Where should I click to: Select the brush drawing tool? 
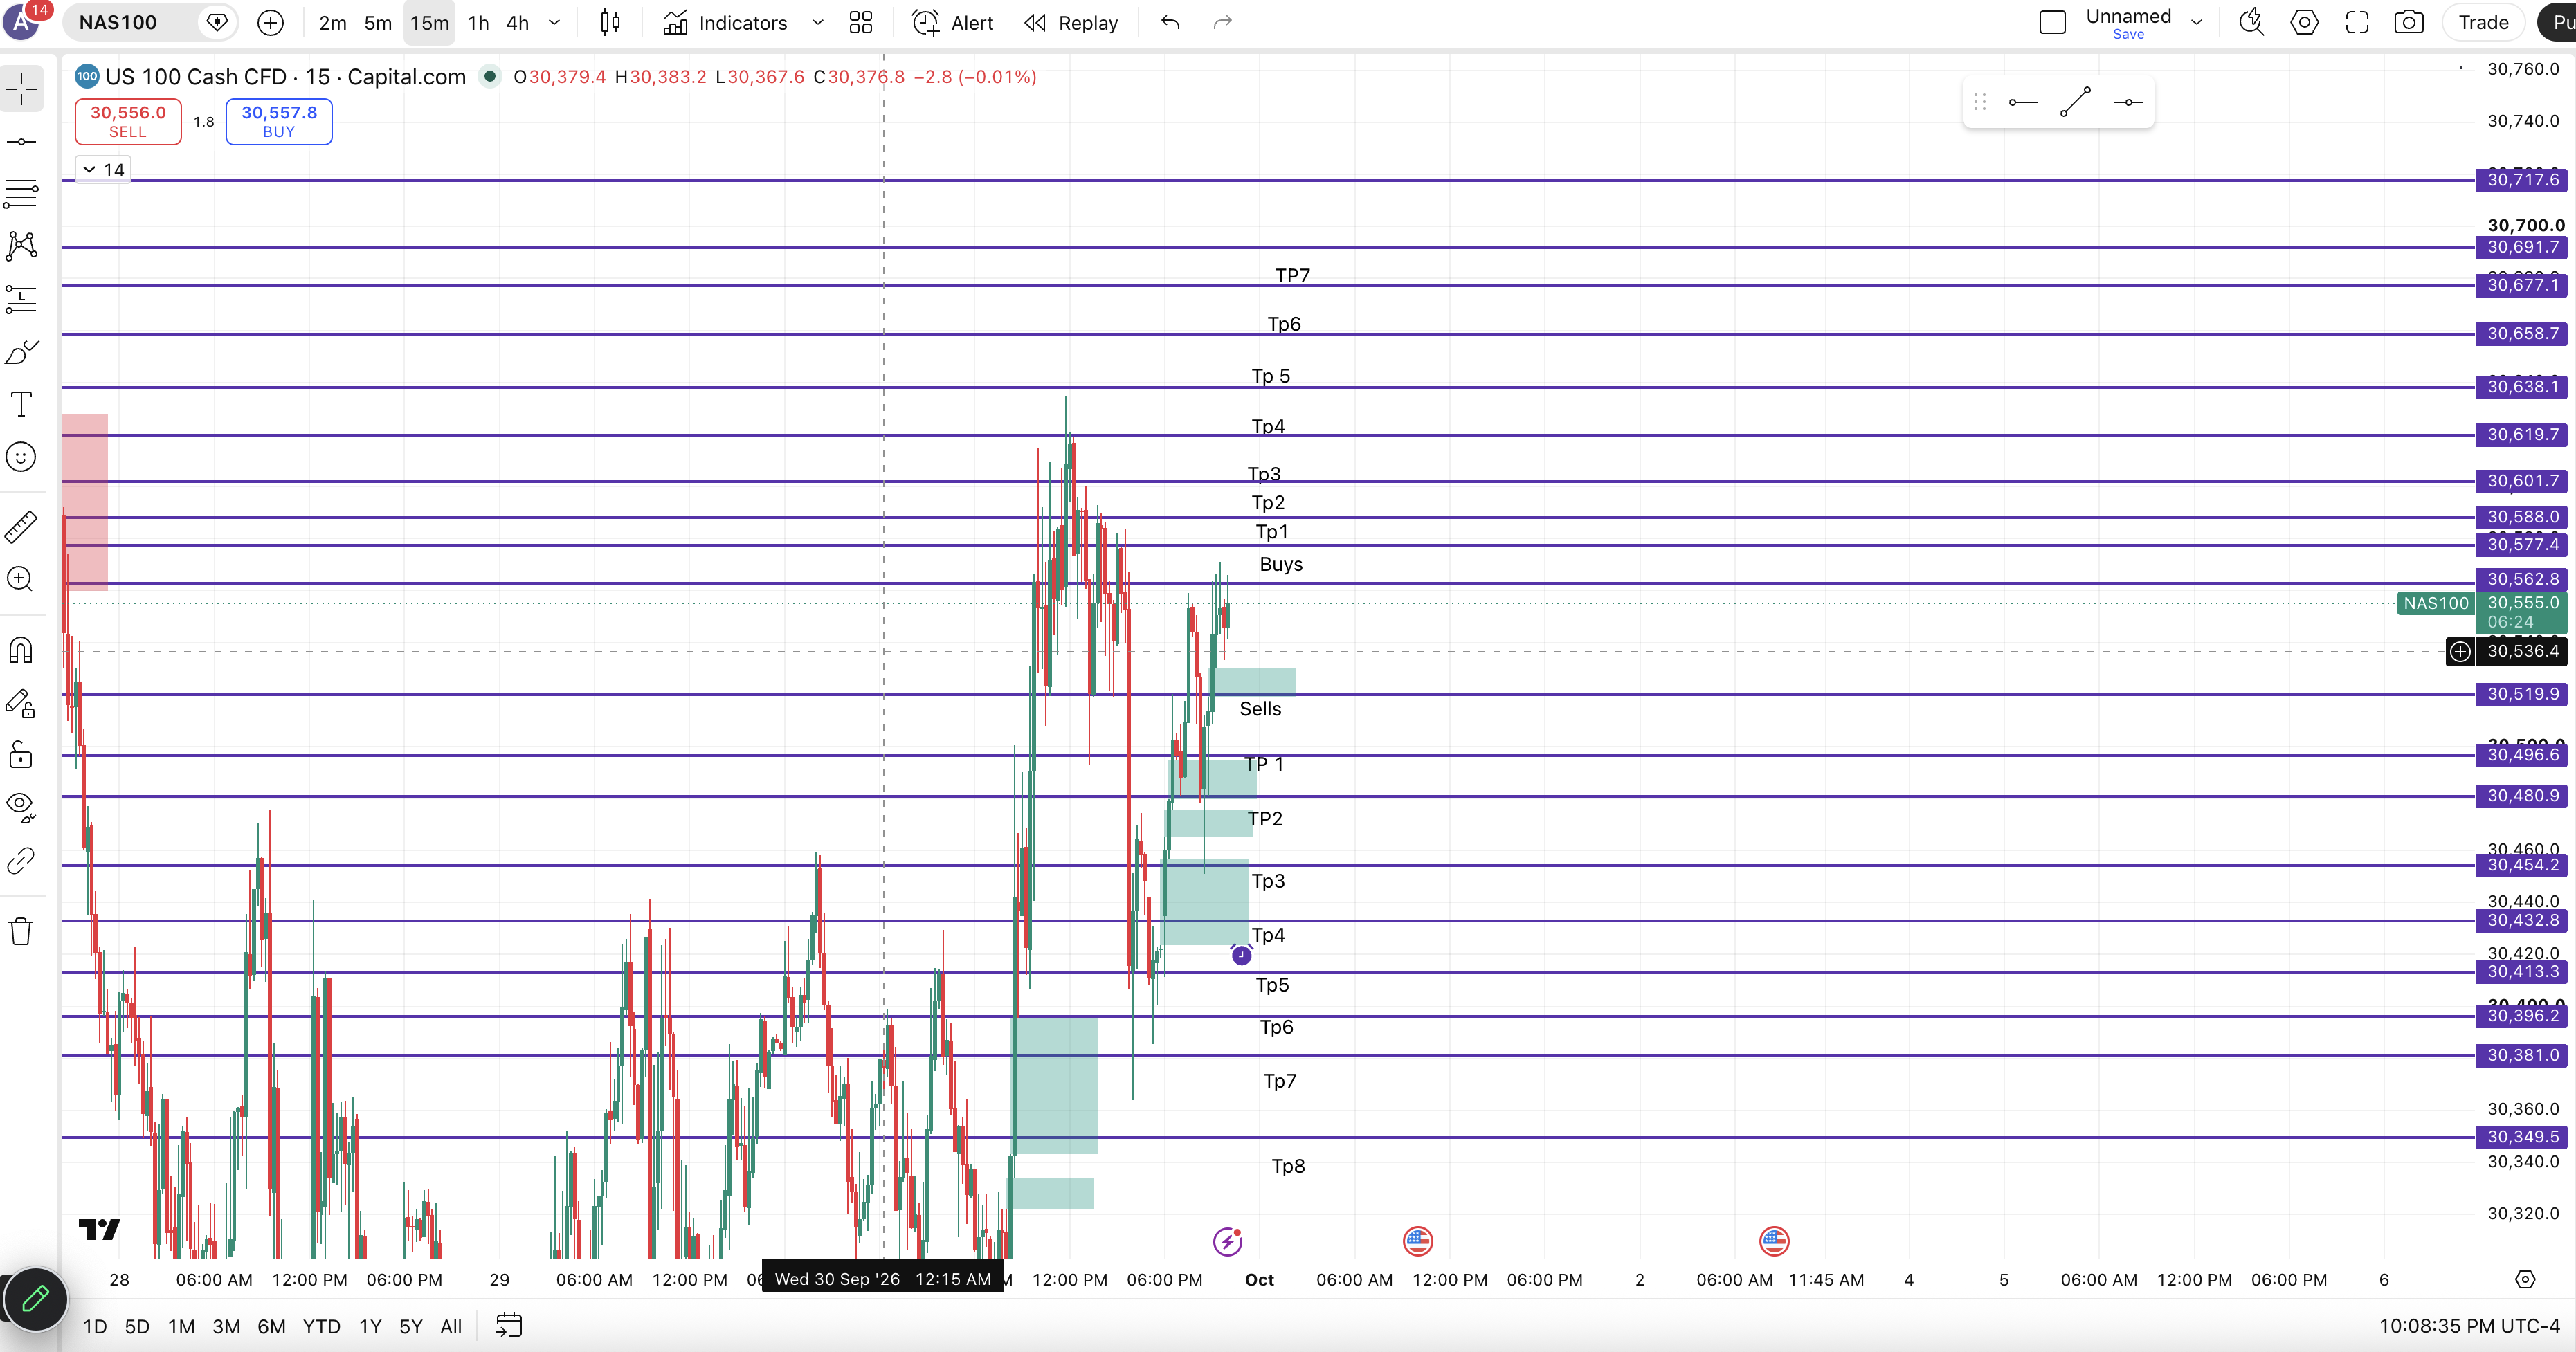pos(21,352)
